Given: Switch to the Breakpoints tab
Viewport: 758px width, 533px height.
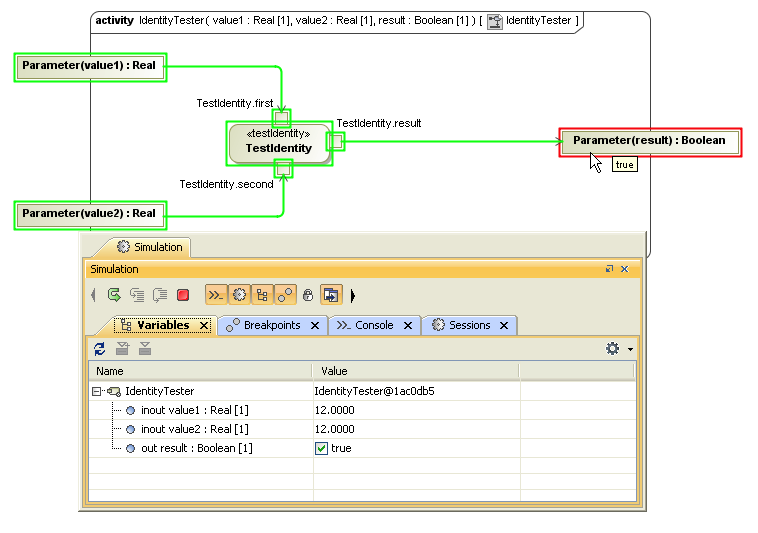Looking at the screenshot, I should 271,325.
